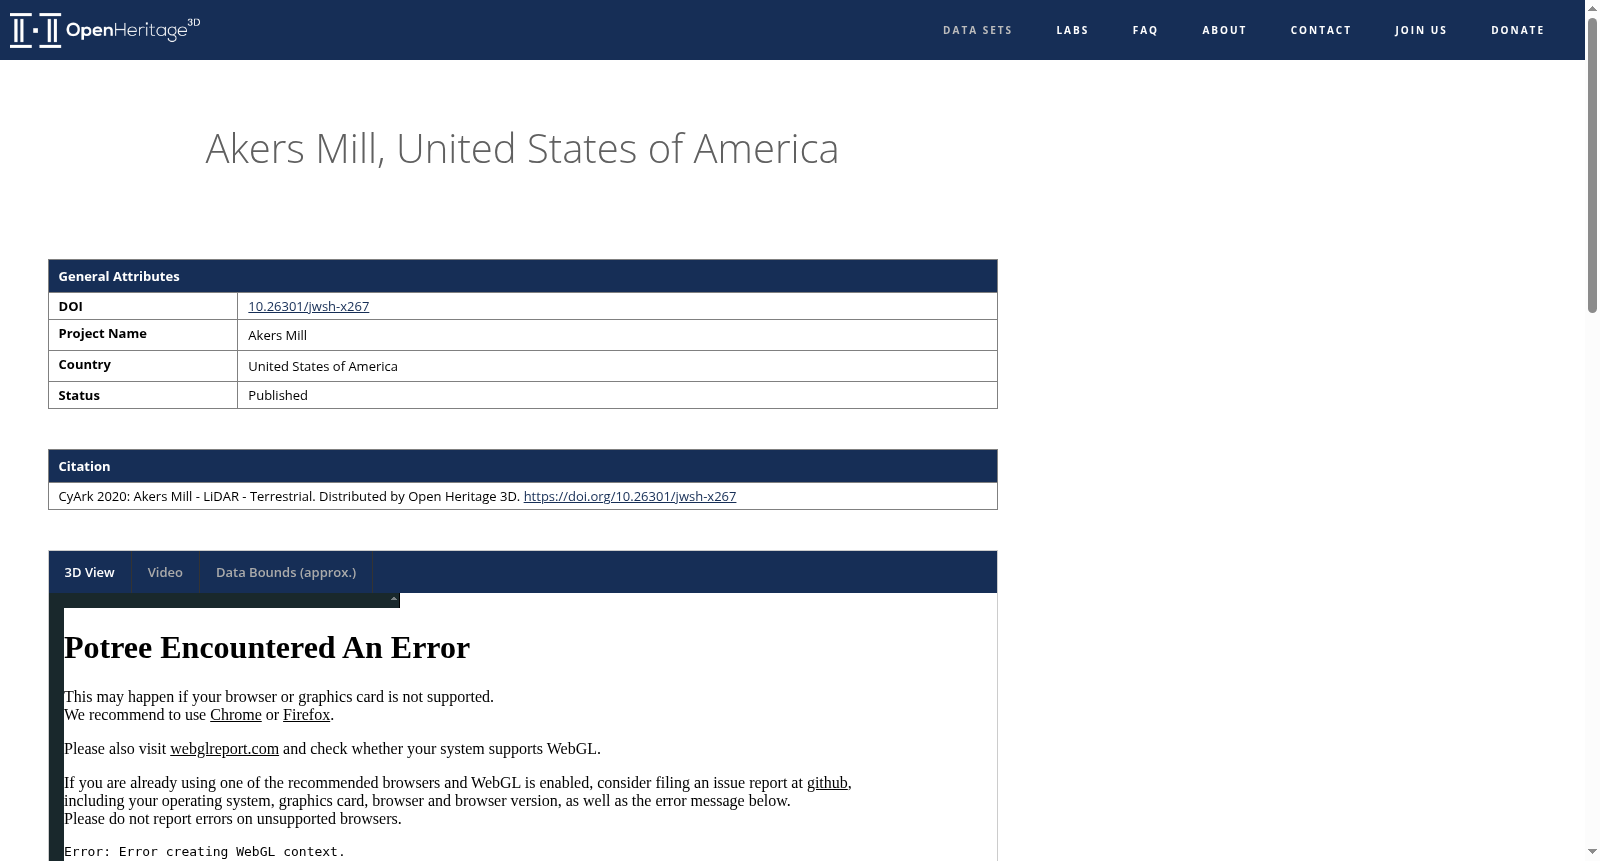The height and width of the screenshot is (861, 1600).
Task: Open the Labs menu item
Action: [1072, 30]
